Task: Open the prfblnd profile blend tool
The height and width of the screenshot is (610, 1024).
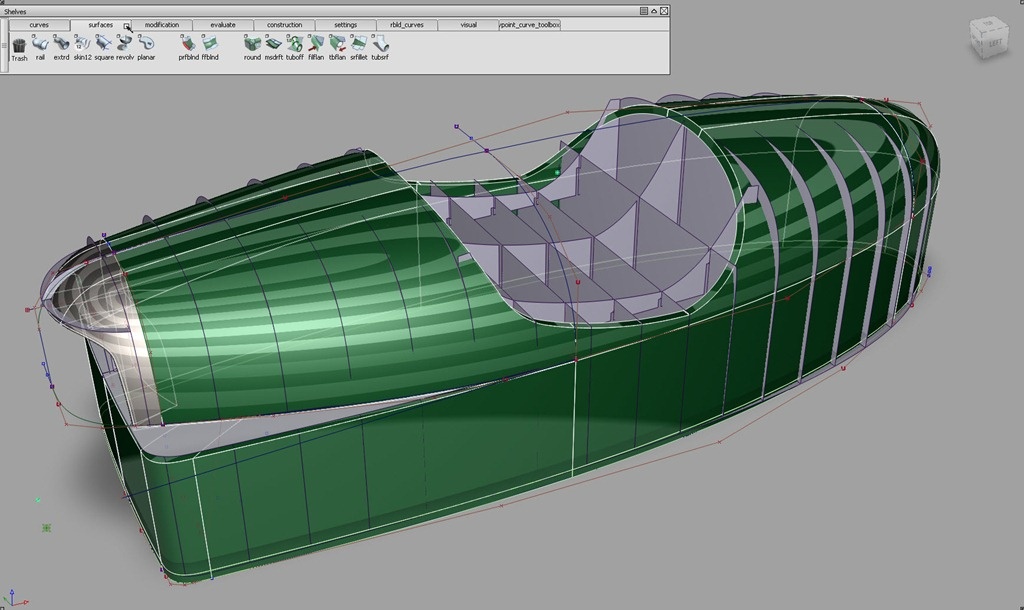Action: pos(188,44)
